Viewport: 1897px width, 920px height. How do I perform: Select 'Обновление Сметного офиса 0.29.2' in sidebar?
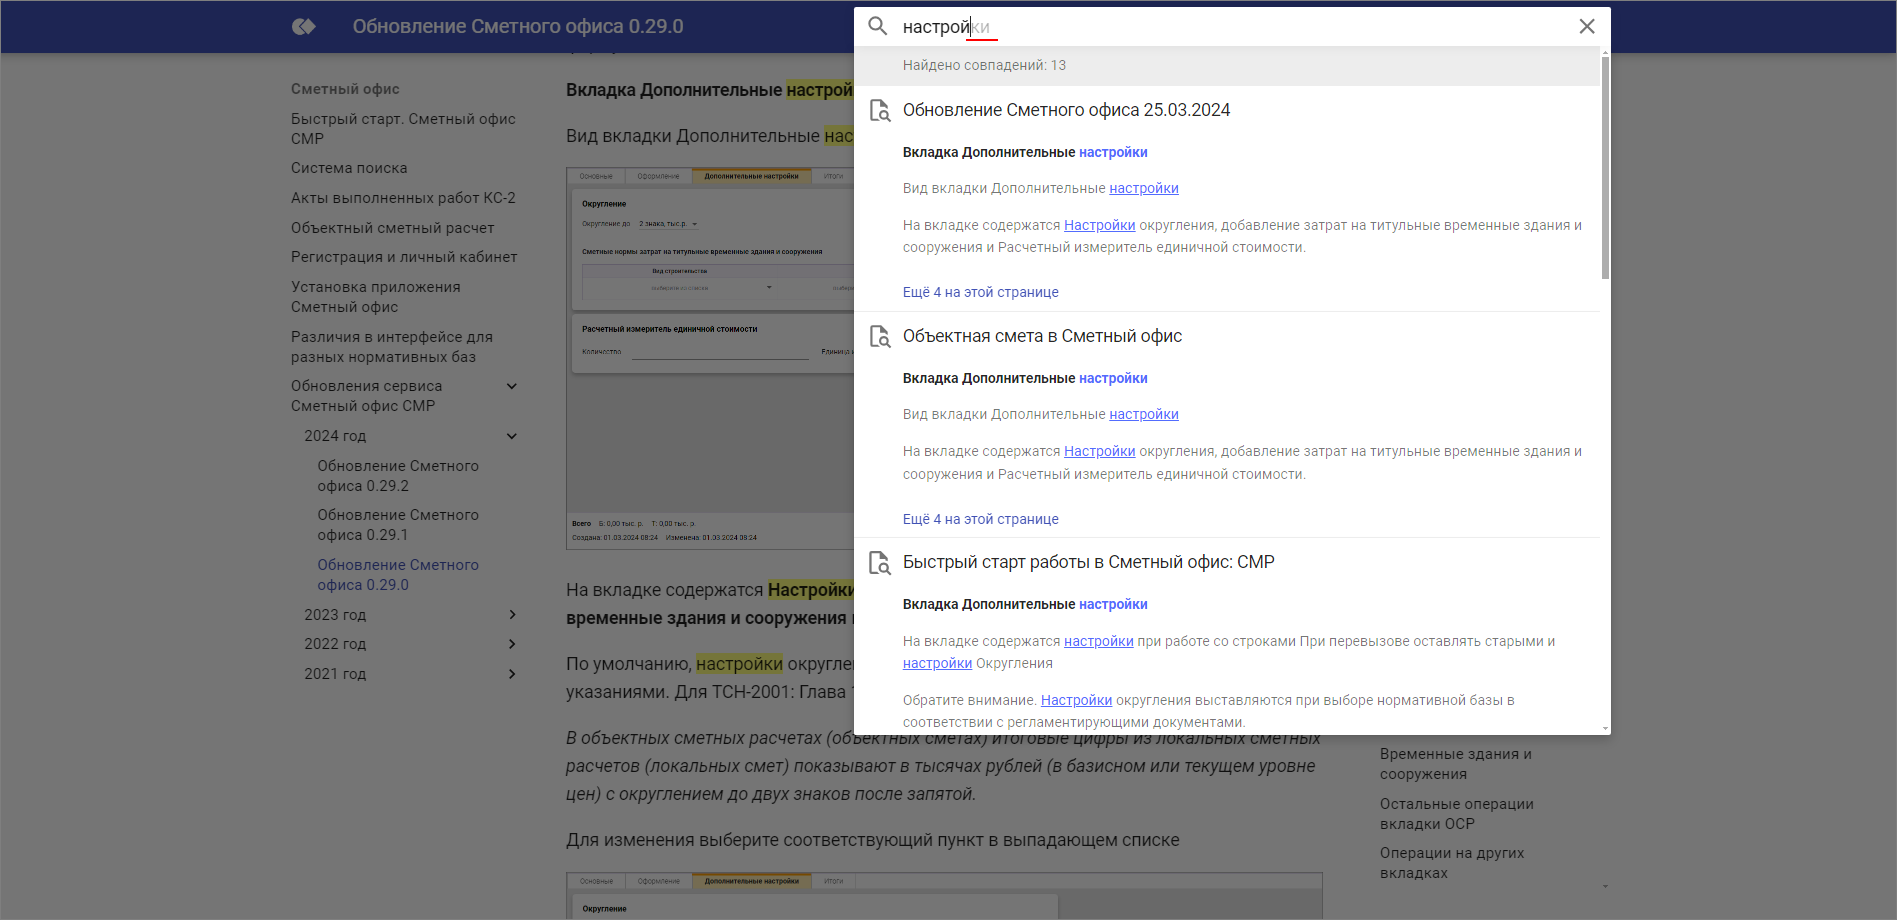pyautogui.click(x=398, y=476)
